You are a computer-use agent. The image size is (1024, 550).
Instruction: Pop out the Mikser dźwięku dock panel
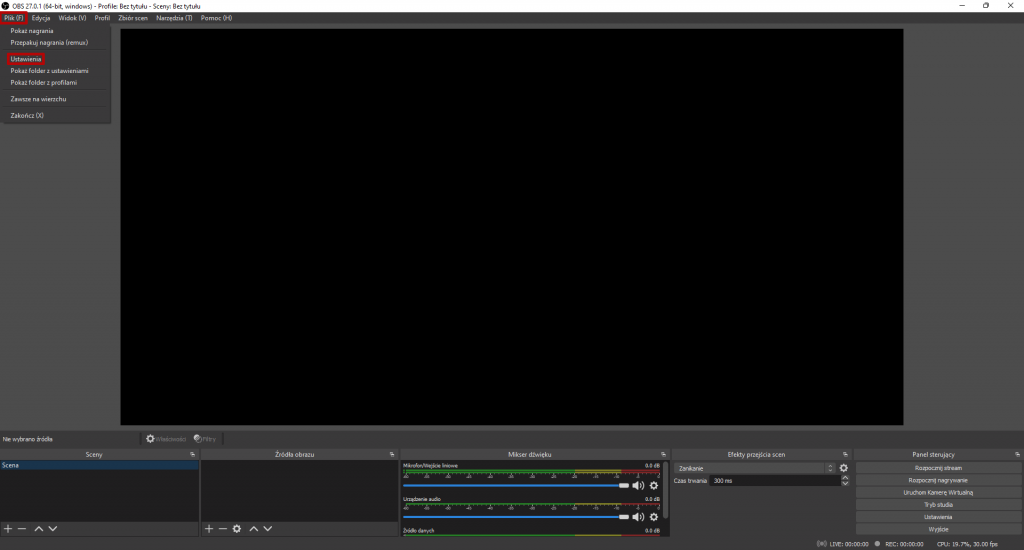[x=663, y=454]
